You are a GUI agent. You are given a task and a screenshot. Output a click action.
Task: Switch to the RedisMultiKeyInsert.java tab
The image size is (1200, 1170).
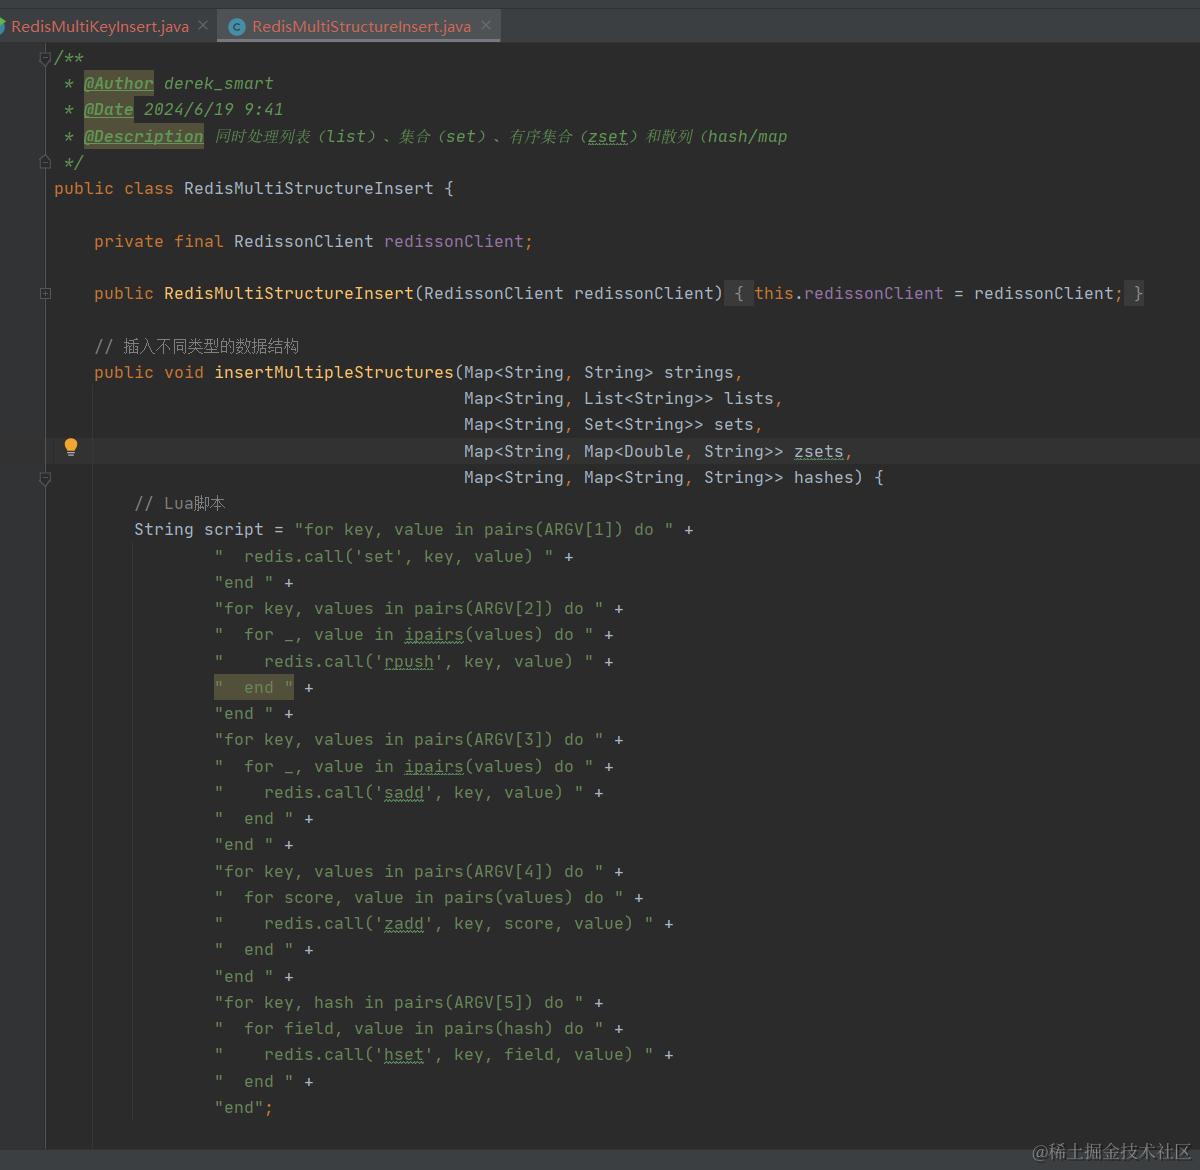(100, 27)
